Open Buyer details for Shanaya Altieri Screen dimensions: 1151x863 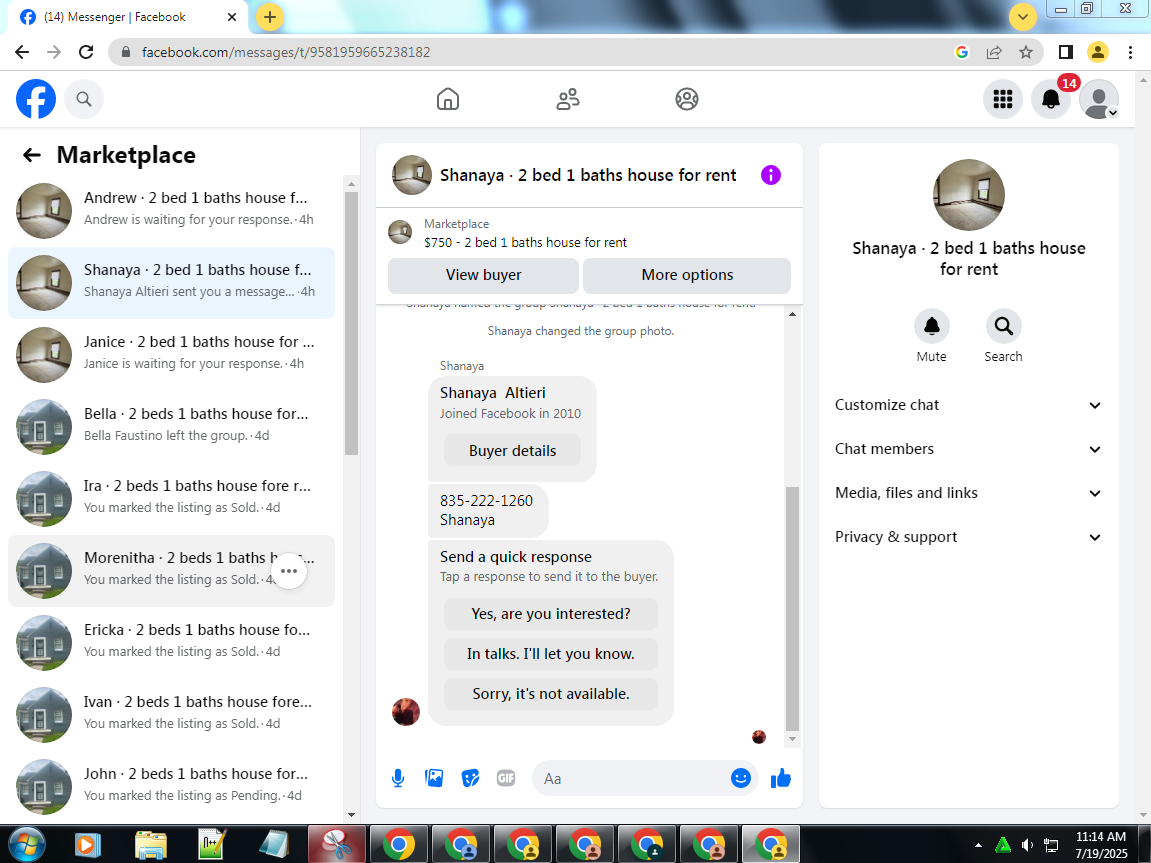[x=512, y=451]
